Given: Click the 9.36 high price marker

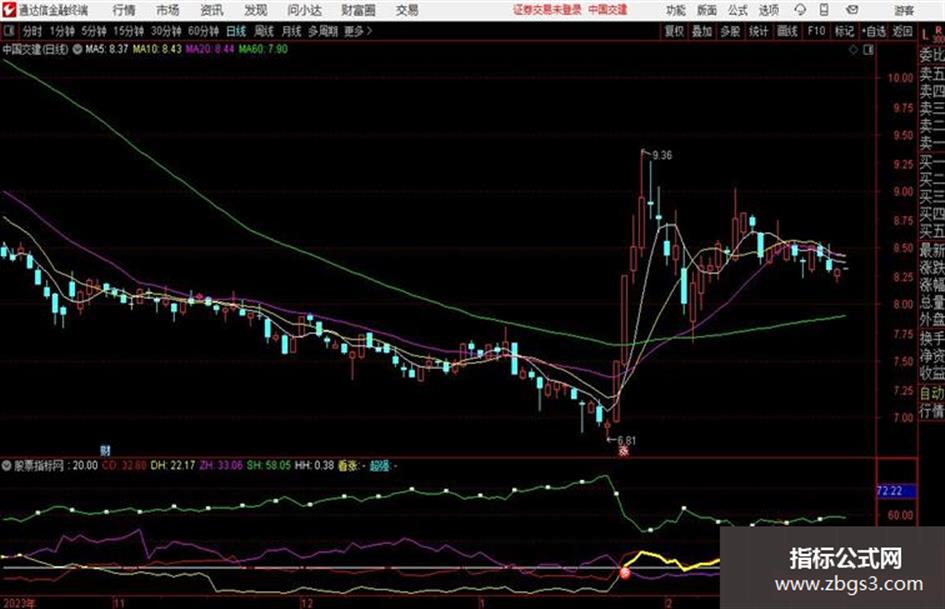Looking at the screenshot, I should (x=662, y=156).
